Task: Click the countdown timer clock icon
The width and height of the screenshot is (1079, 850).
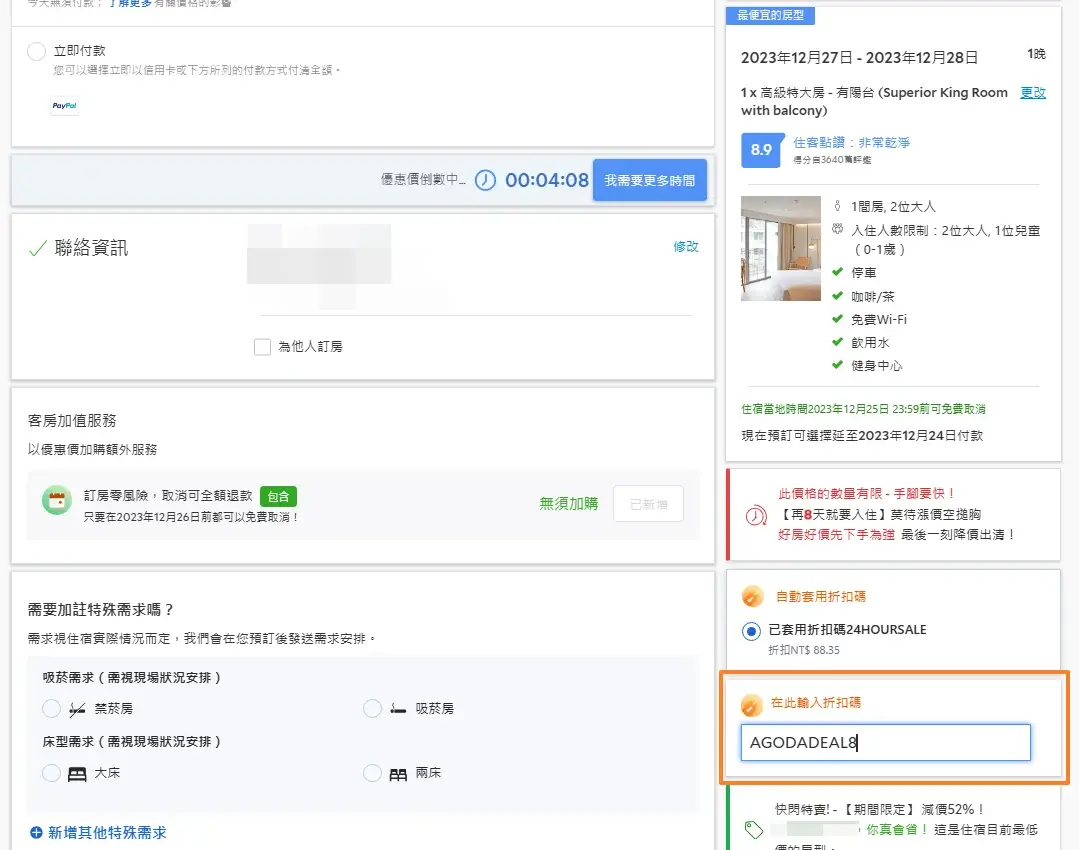Action: (485, 181)
